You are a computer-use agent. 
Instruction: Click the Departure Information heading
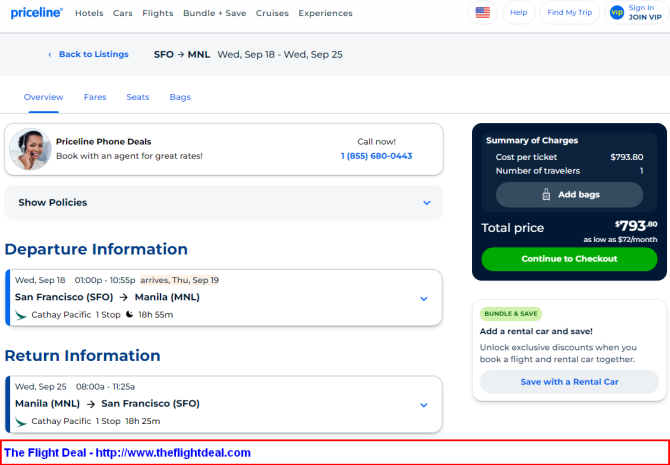pyautogui.click(x=96, y=249)
